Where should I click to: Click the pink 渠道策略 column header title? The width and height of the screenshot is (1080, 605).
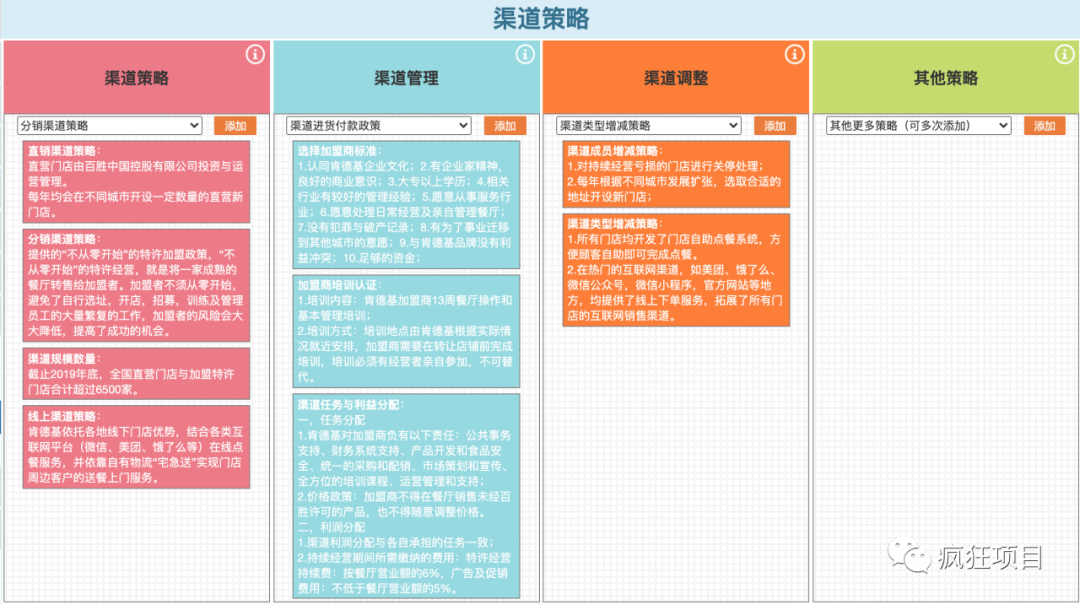[x=136, y=78]
